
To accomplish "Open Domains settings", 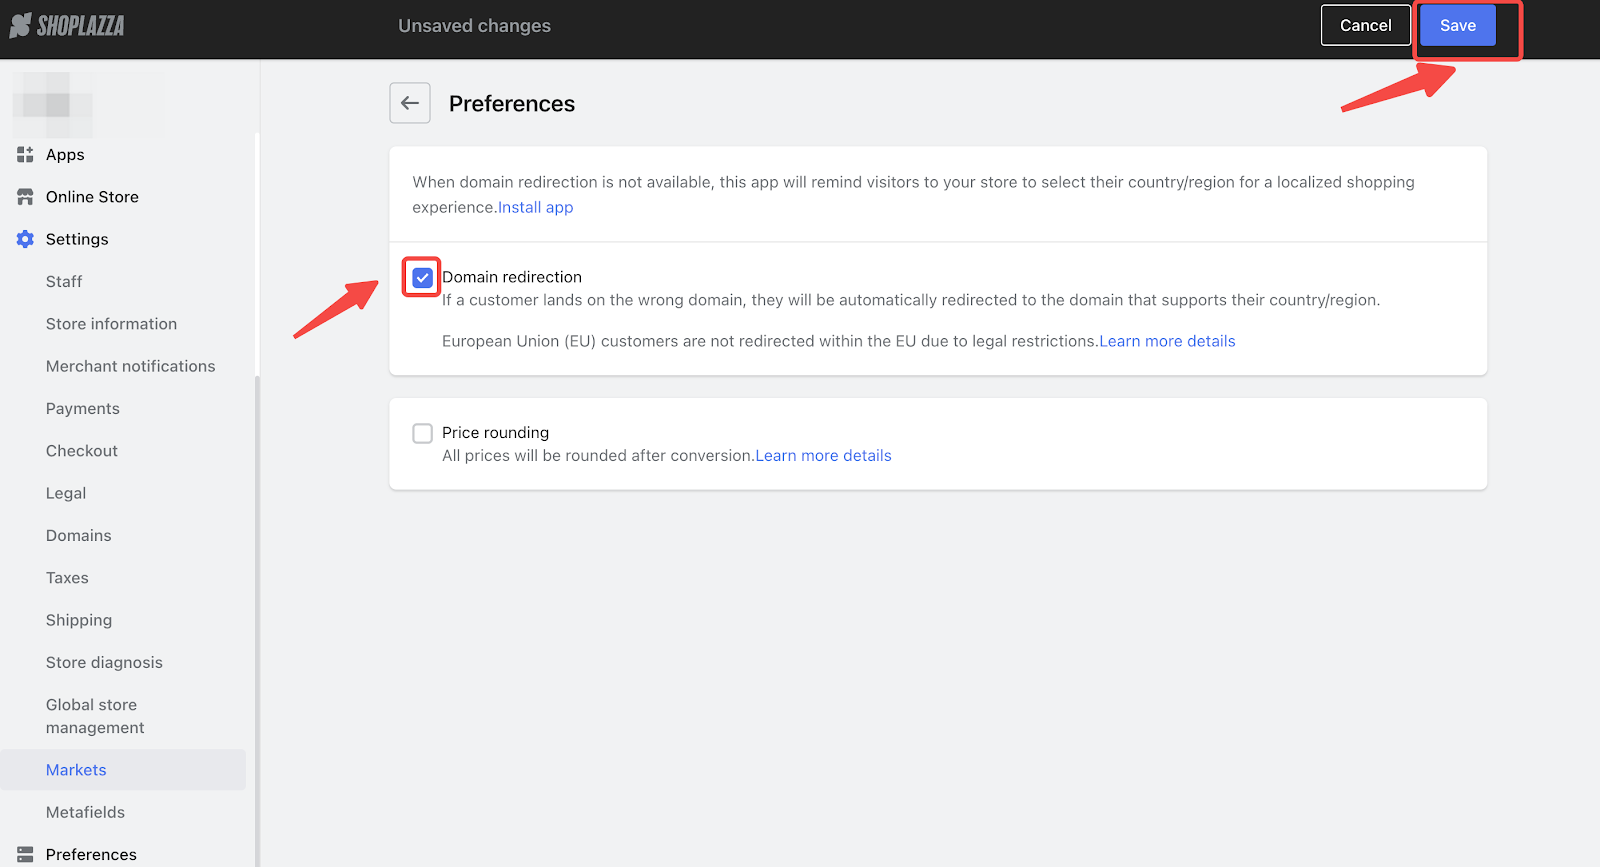I will 78,536.
